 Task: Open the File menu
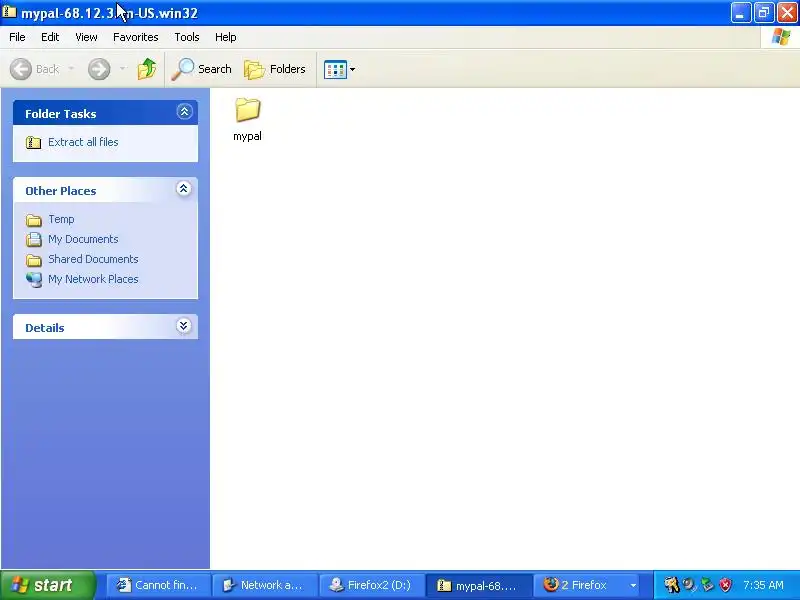click(17, 37)
